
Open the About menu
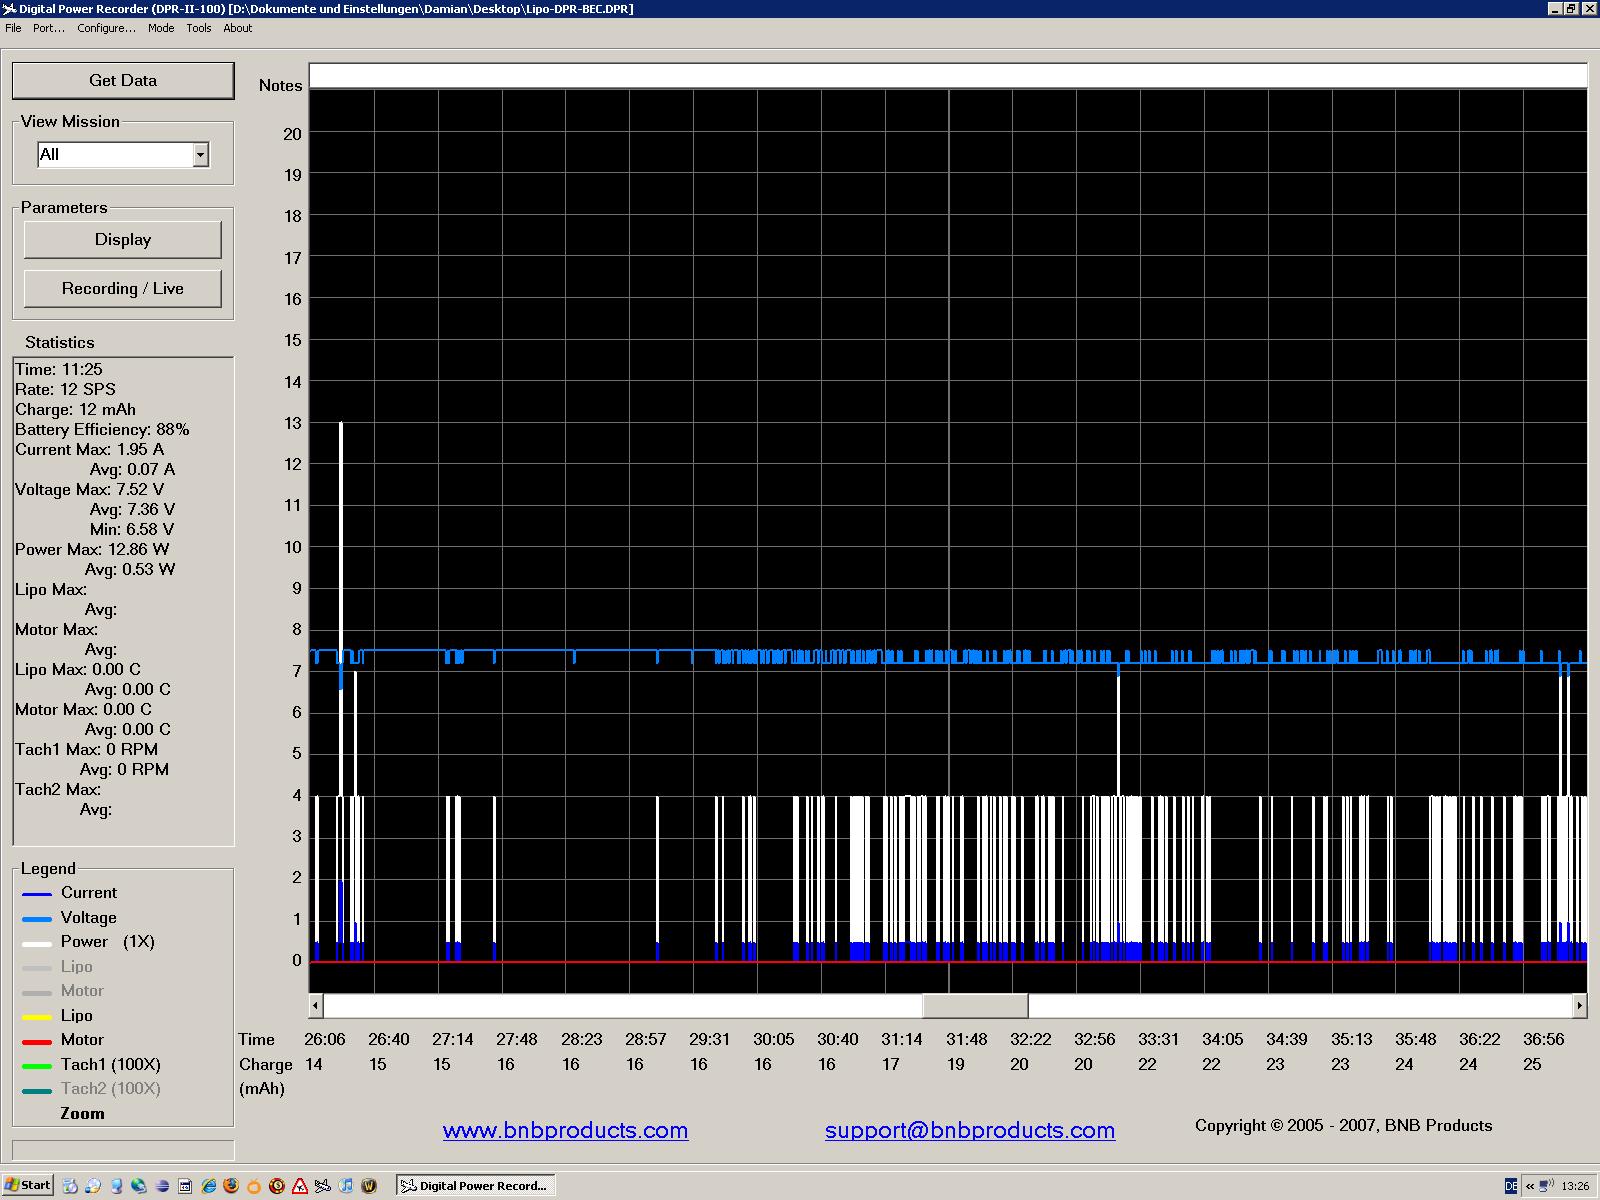pyautogui.click(x=238, y=28)
